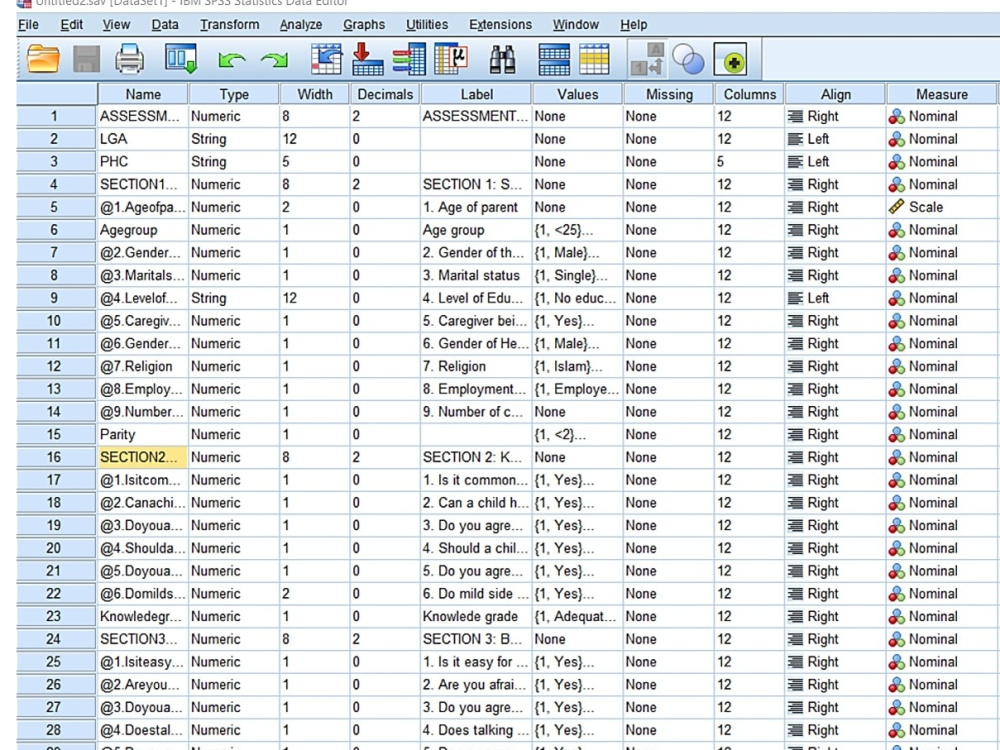This screenshot has height=750, width=1000.
Task: Click the Width column header
Action: [315, 94]
